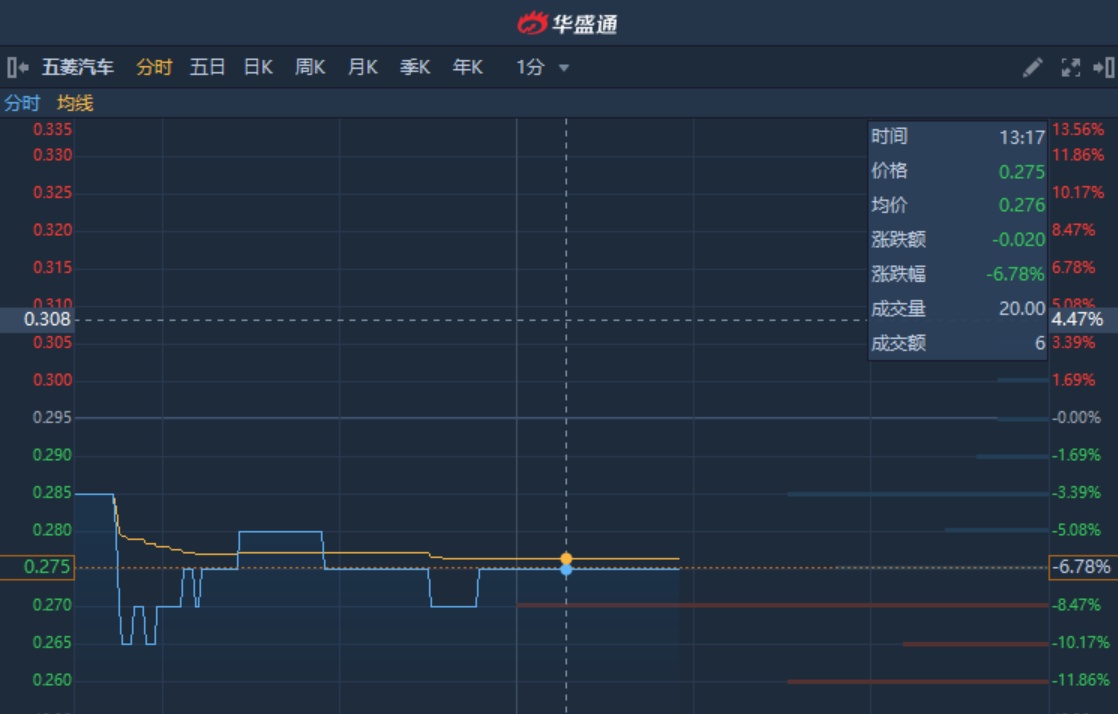Click the 均价 0.276 tooltip row
This screenshot has height=714, width=1118.
958,205
